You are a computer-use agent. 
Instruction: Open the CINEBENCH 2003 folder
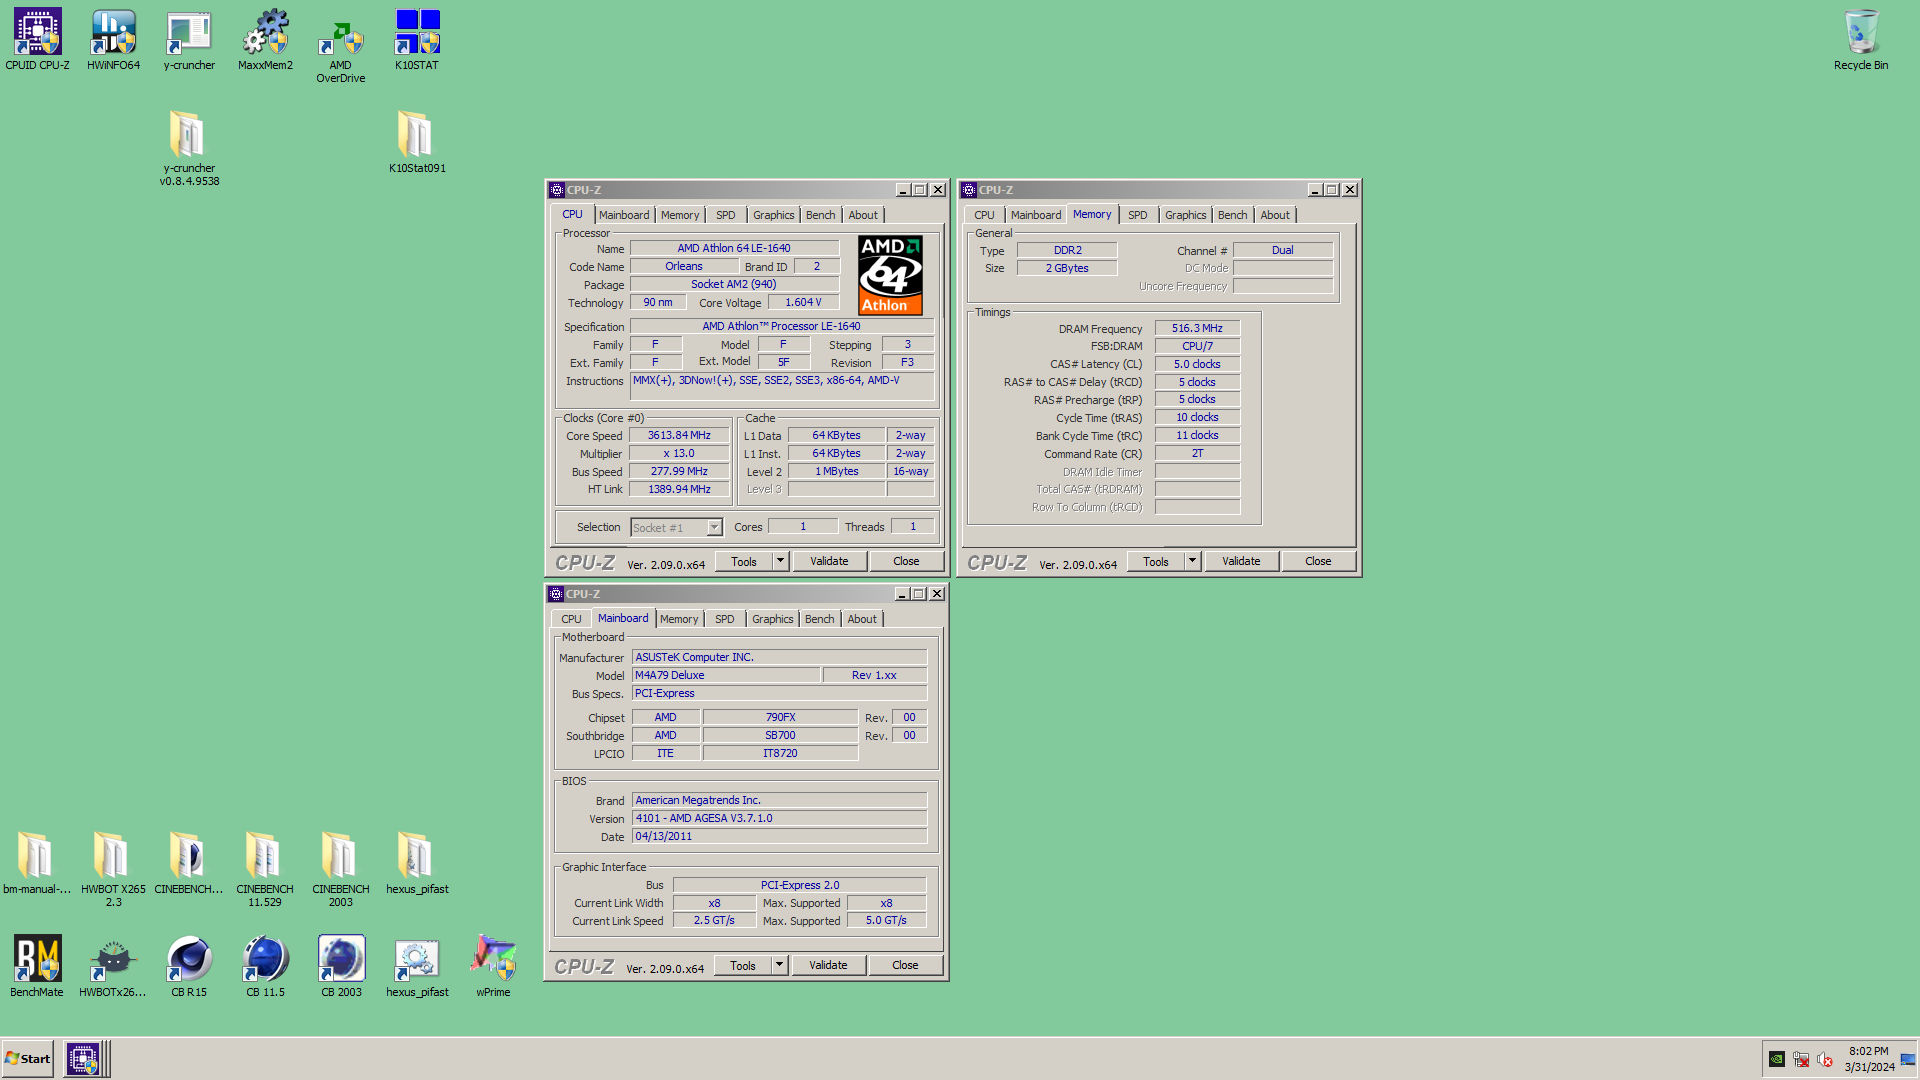tap(341, 868)
